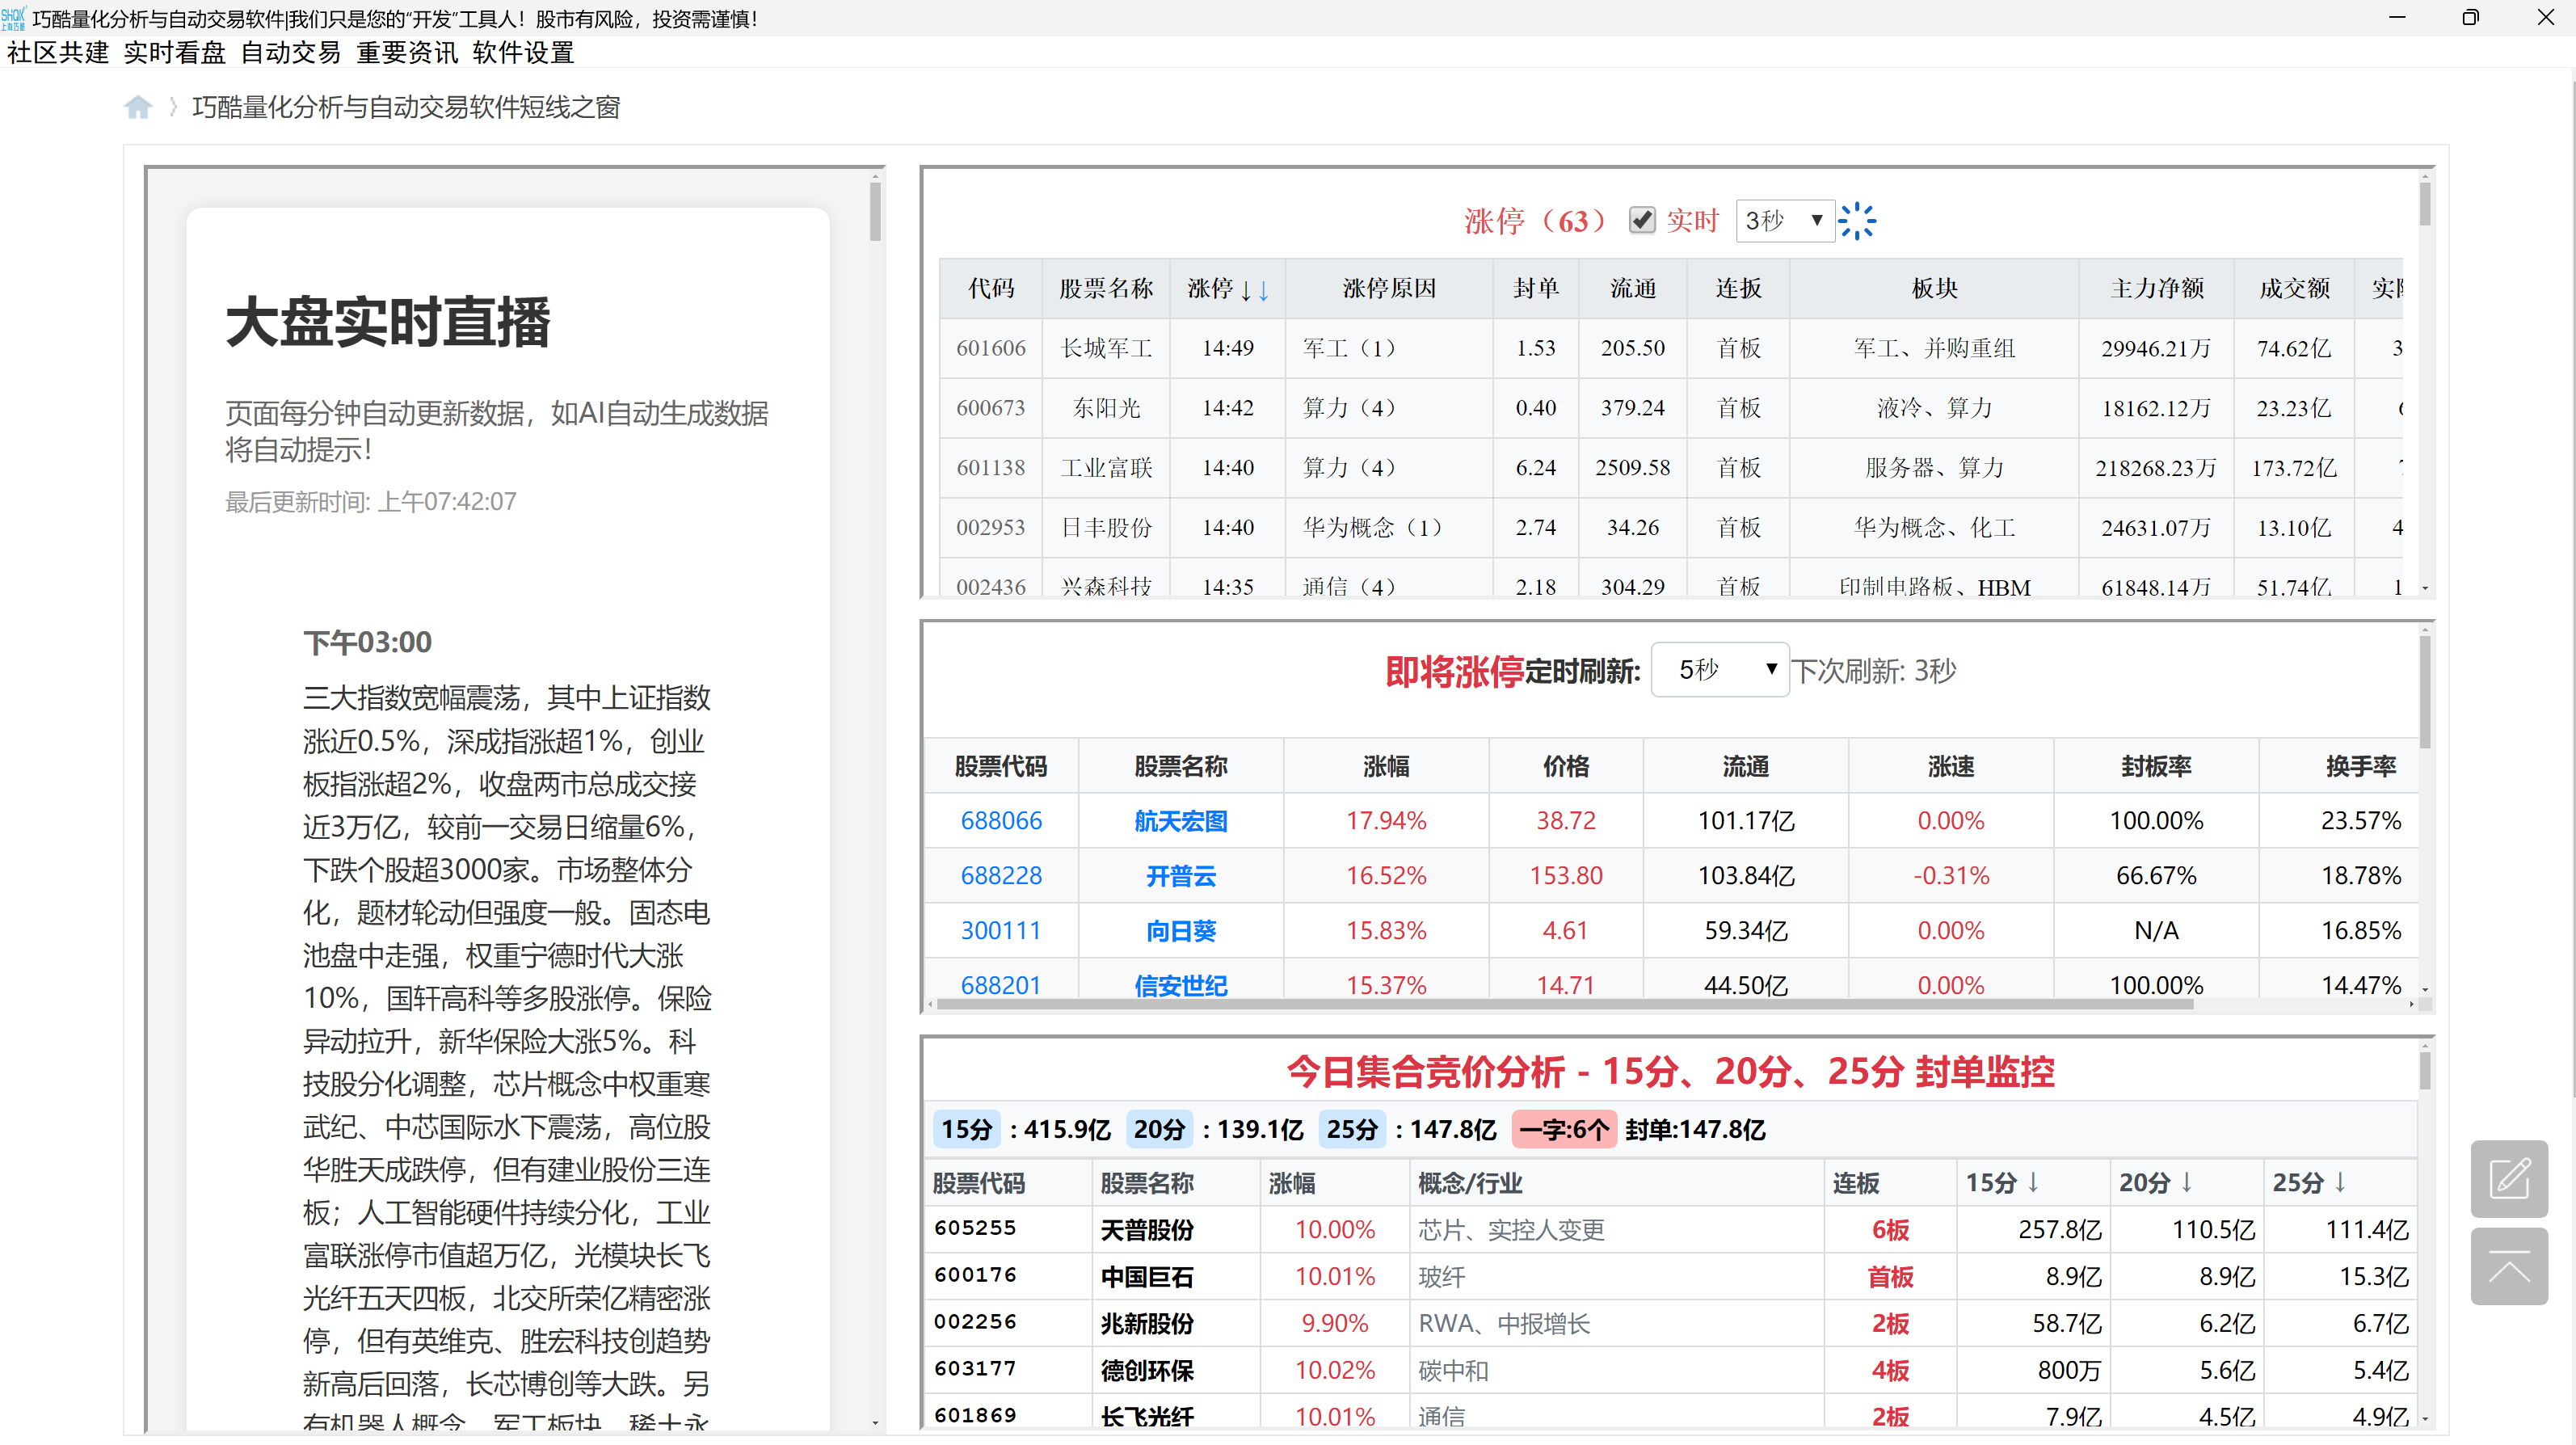Click stock code 601606
The image size is (2576, 1445).
tap(991, 348)
